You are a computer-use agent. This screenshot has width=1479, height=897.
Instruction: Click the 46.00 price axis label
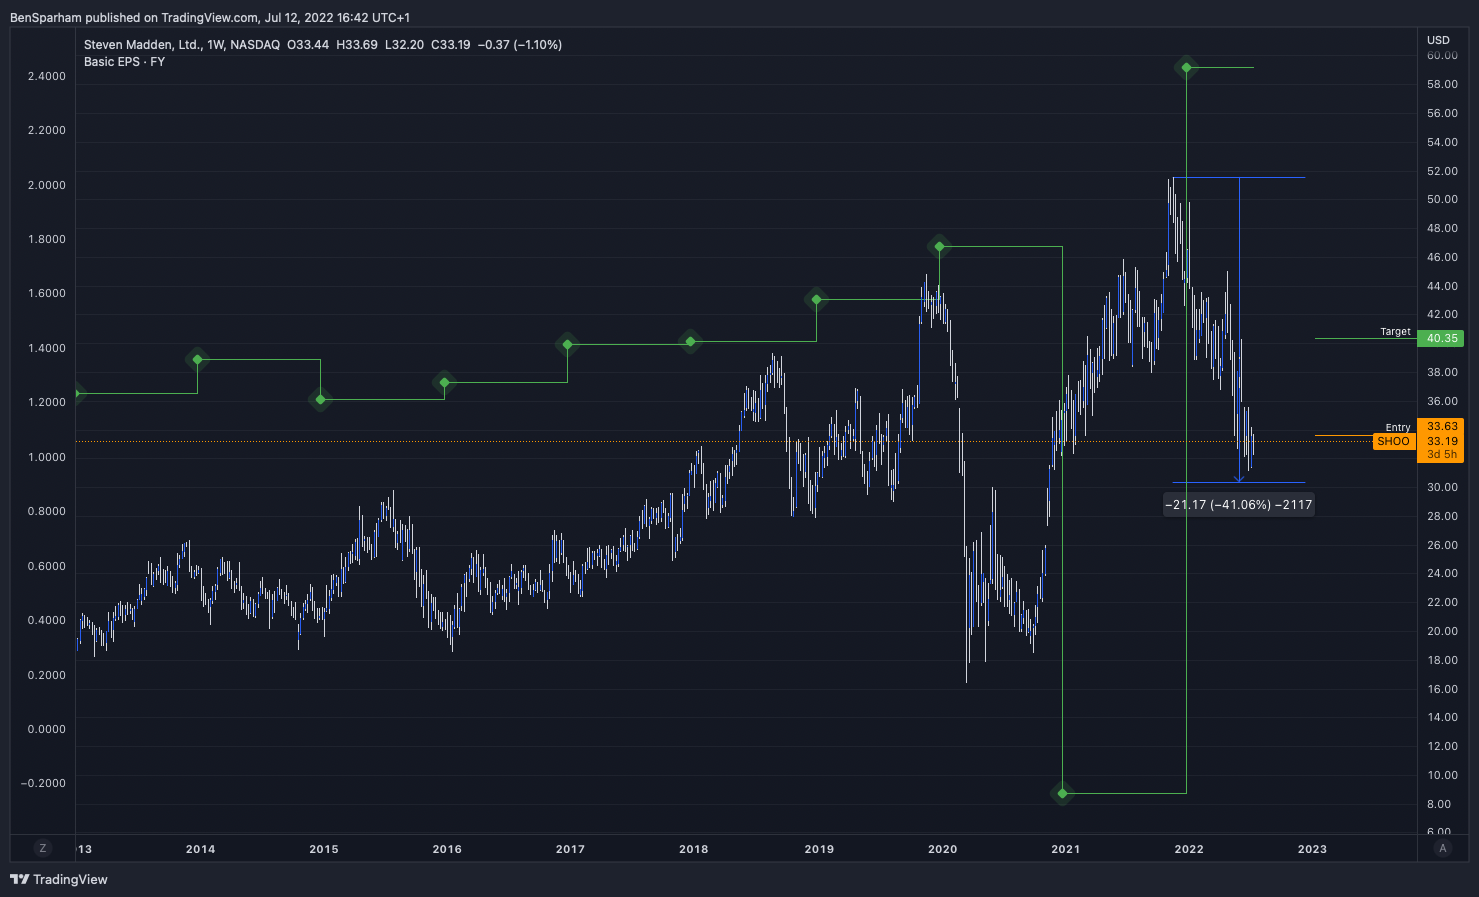tap(1442, 257)
